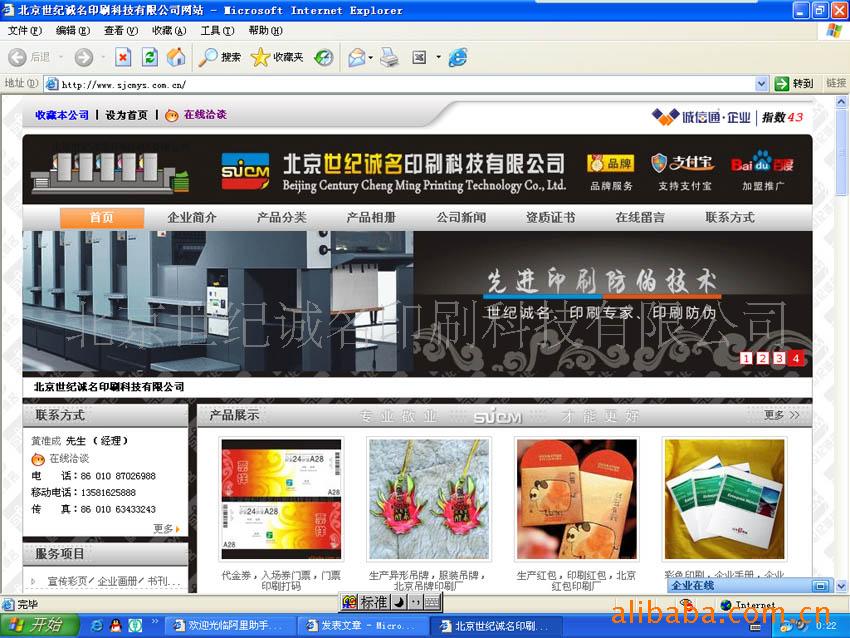
Task: Select the 产品分类 navigation tab
Action: click(x=282, y=218)
